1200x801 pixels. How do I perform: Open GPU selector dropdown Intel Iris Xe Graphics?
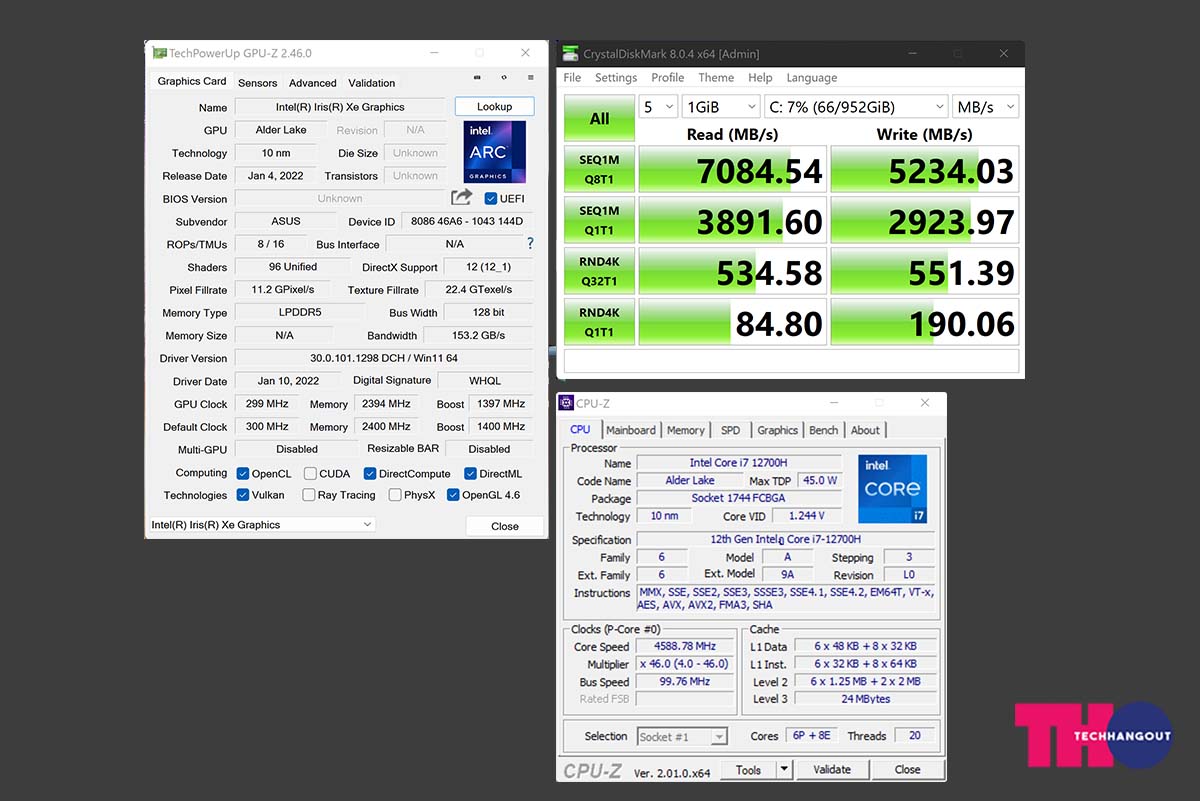pyautogui.click(x=262, y=524)
